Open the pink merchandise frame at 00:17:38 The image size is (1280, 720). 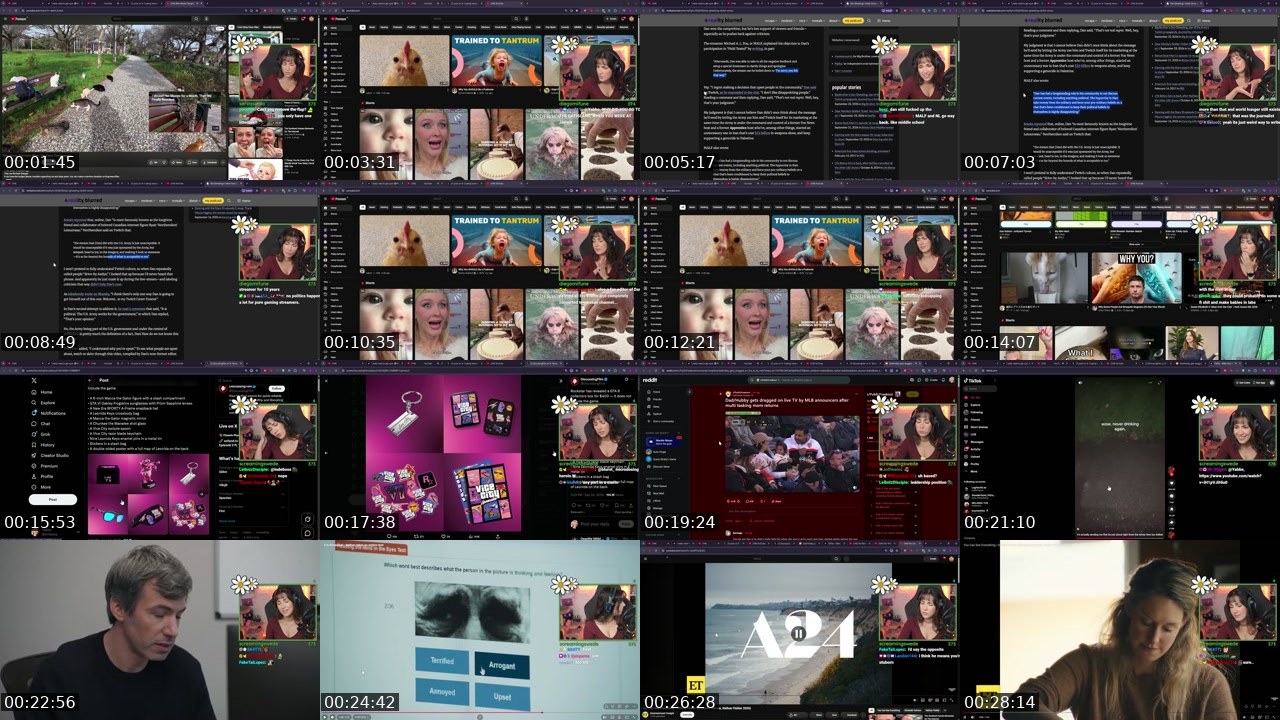[480, 450]
